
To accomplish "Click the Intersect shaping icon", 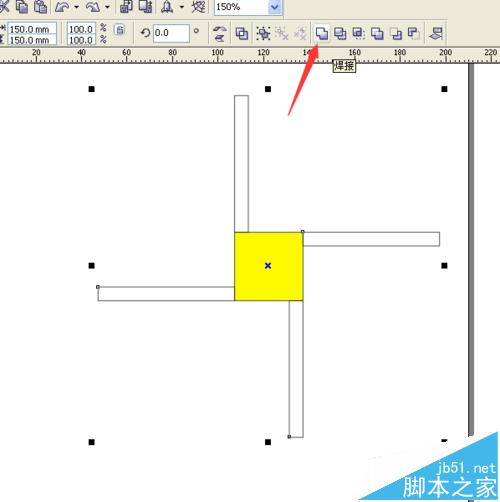I will point(359,33).
